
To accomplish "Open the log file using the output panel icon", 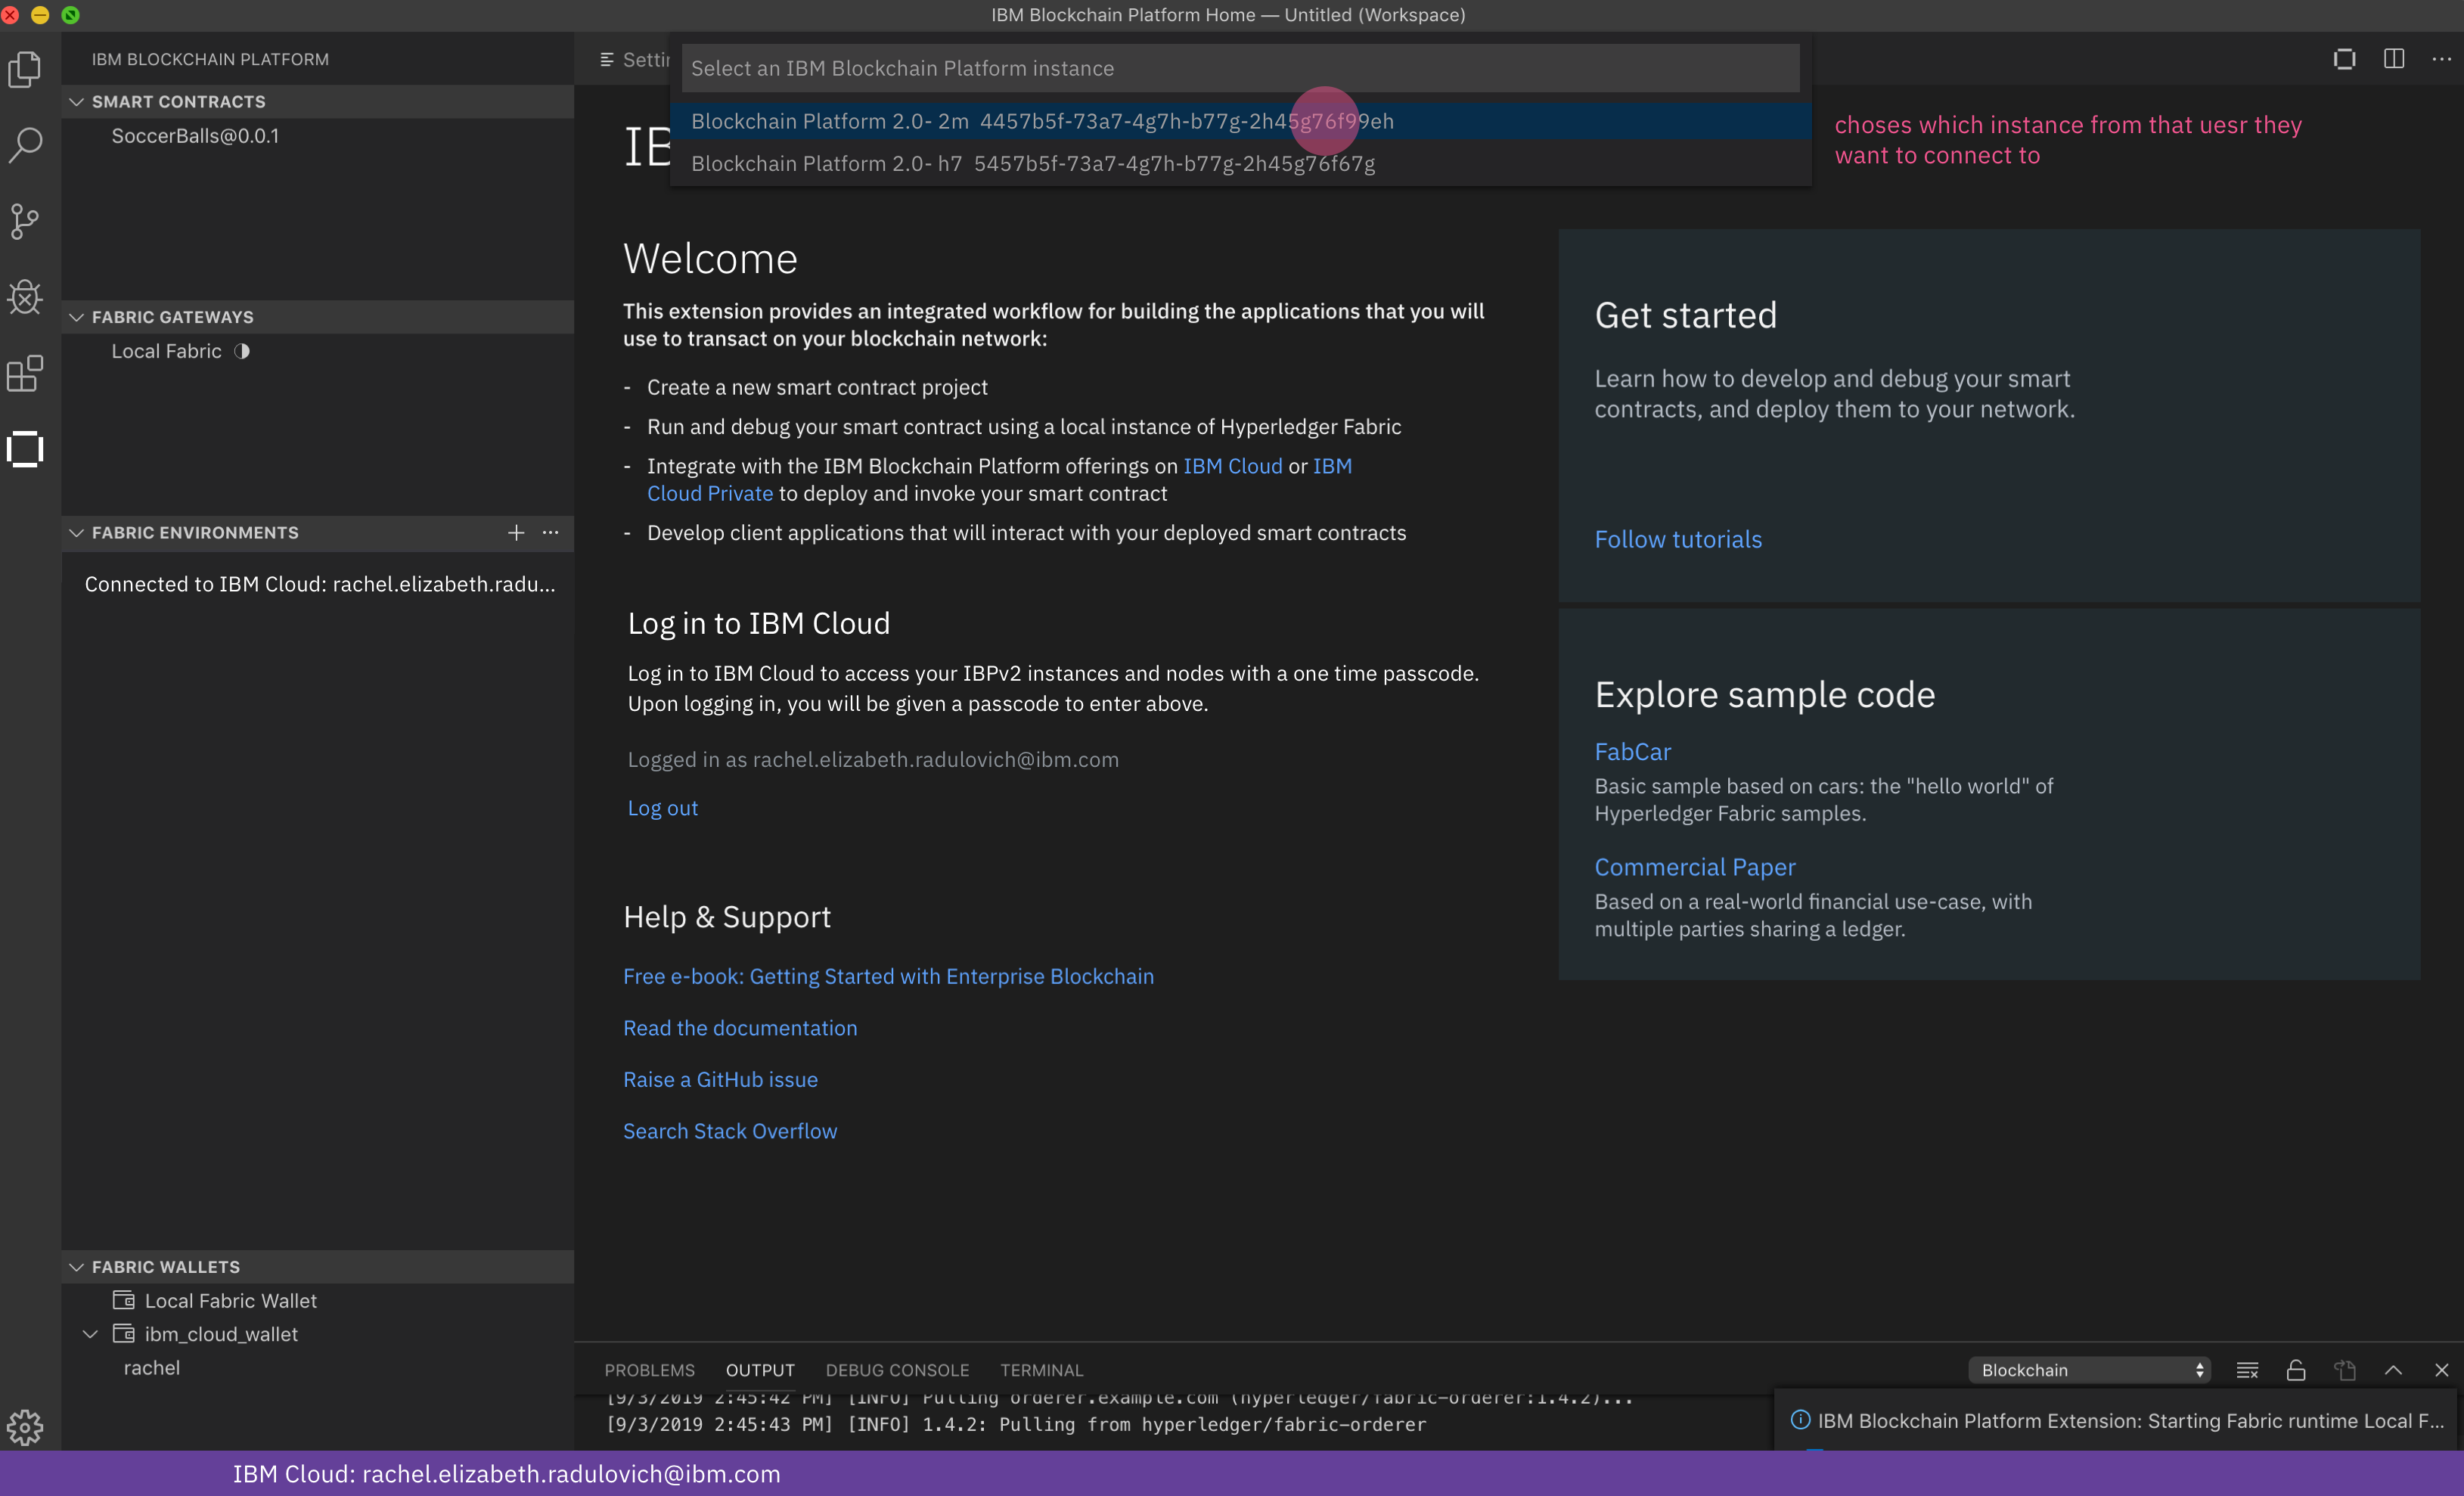I will [x=2345, y=1369].
